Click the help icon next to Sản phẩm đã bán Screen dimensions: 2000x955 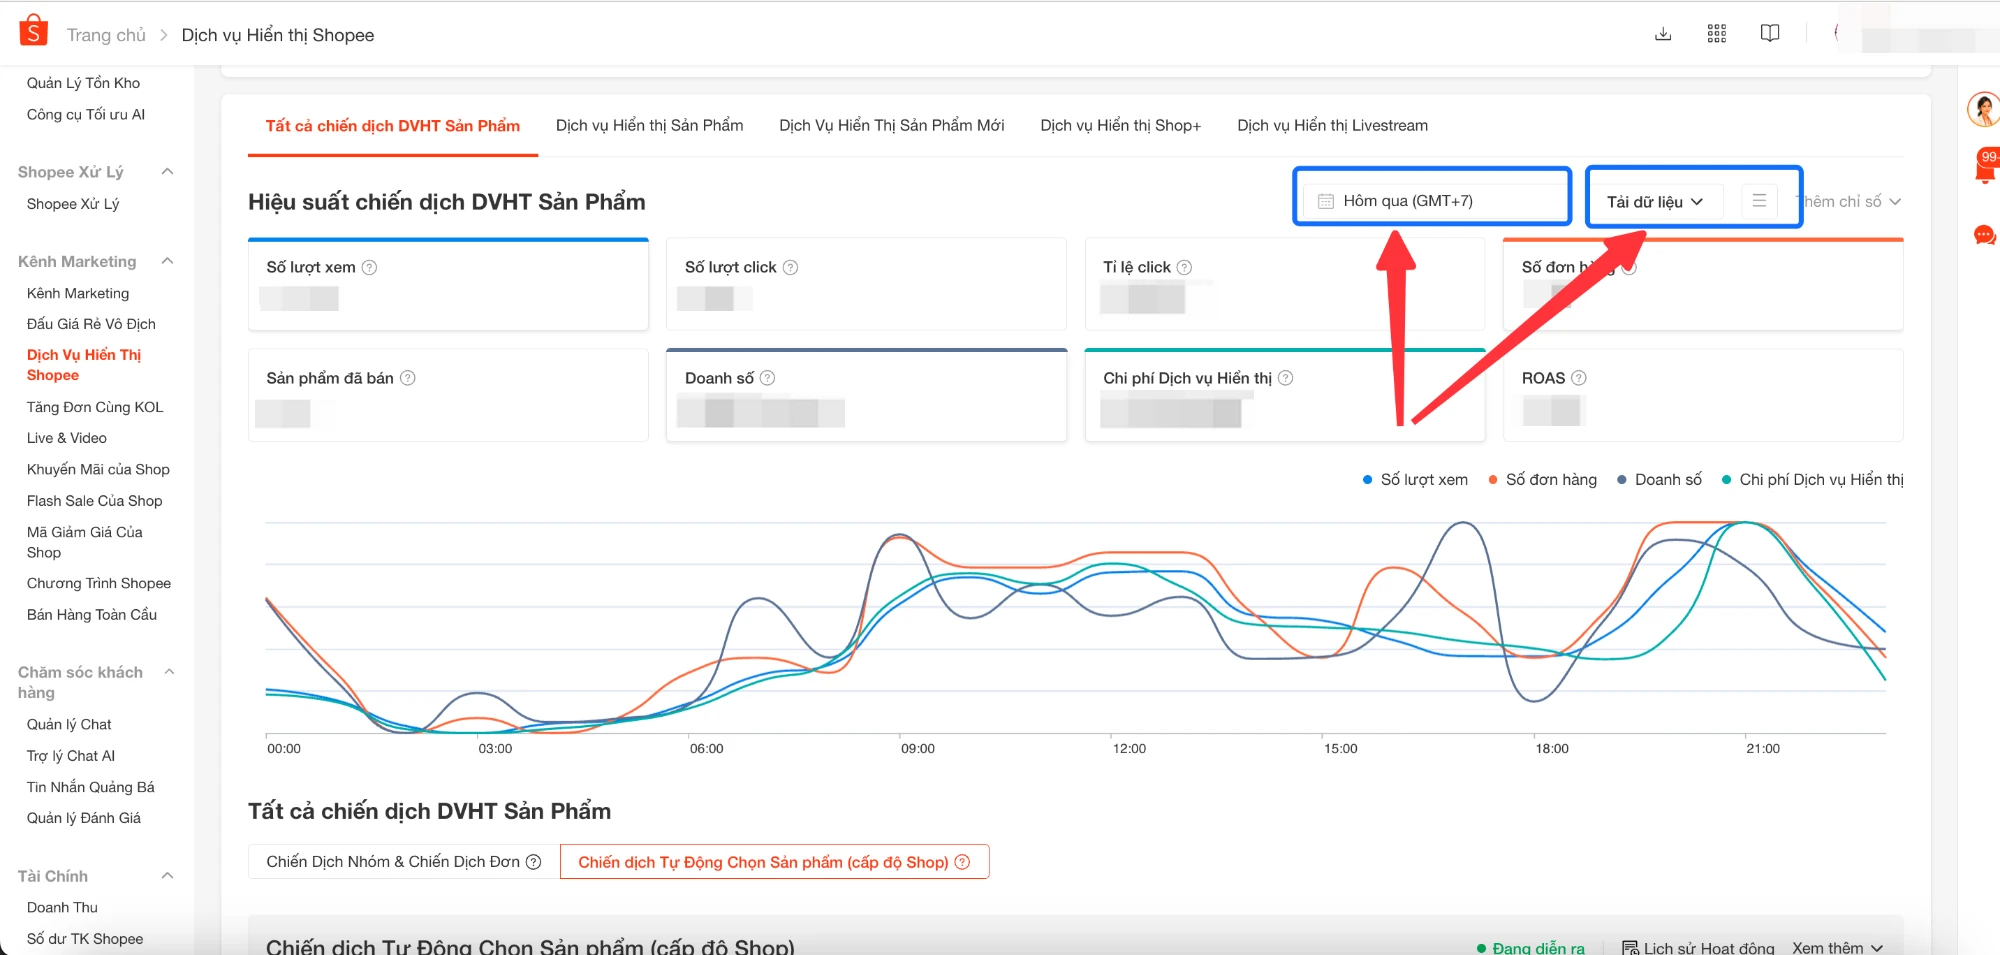pos(407,378)
